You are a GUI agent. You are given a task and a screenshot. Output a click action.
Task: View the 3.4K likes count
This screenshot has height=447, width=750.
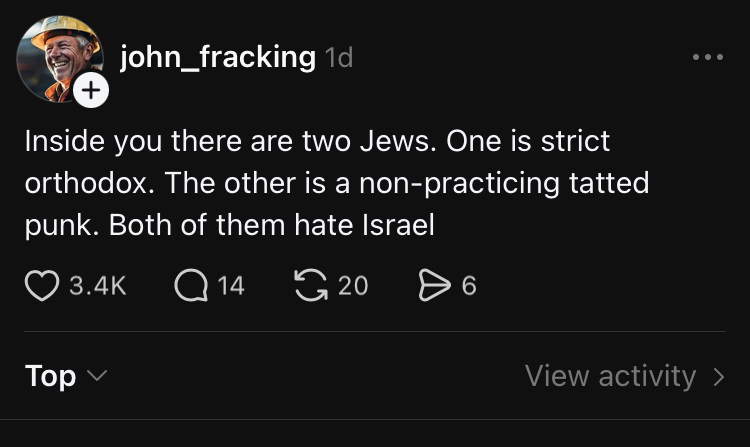(98, 287)
